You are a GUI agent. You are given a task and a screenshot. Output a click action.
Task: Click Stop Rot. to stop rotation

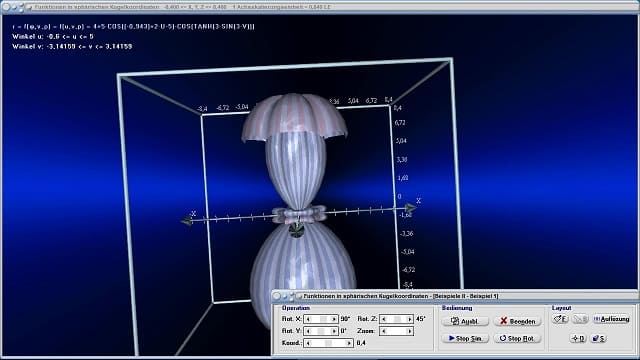517,338
